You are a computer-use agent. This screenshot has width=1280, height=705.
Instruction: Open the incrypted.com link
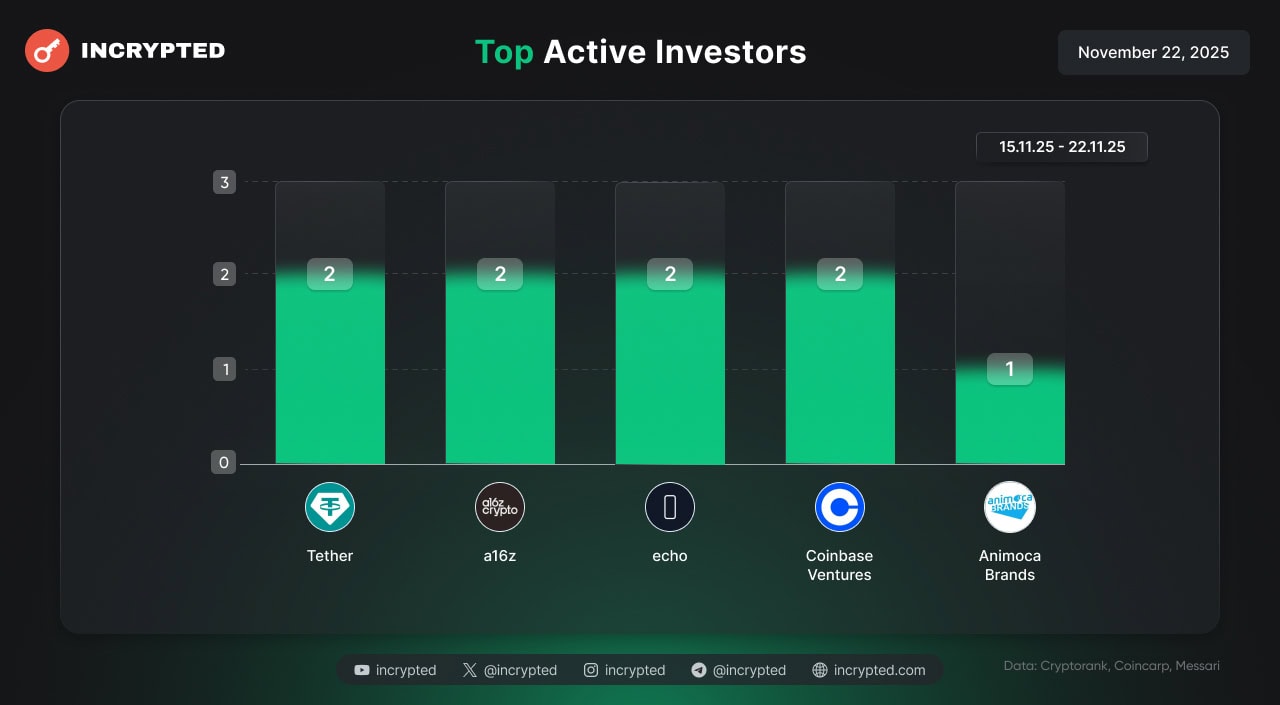tap(879, 670)
